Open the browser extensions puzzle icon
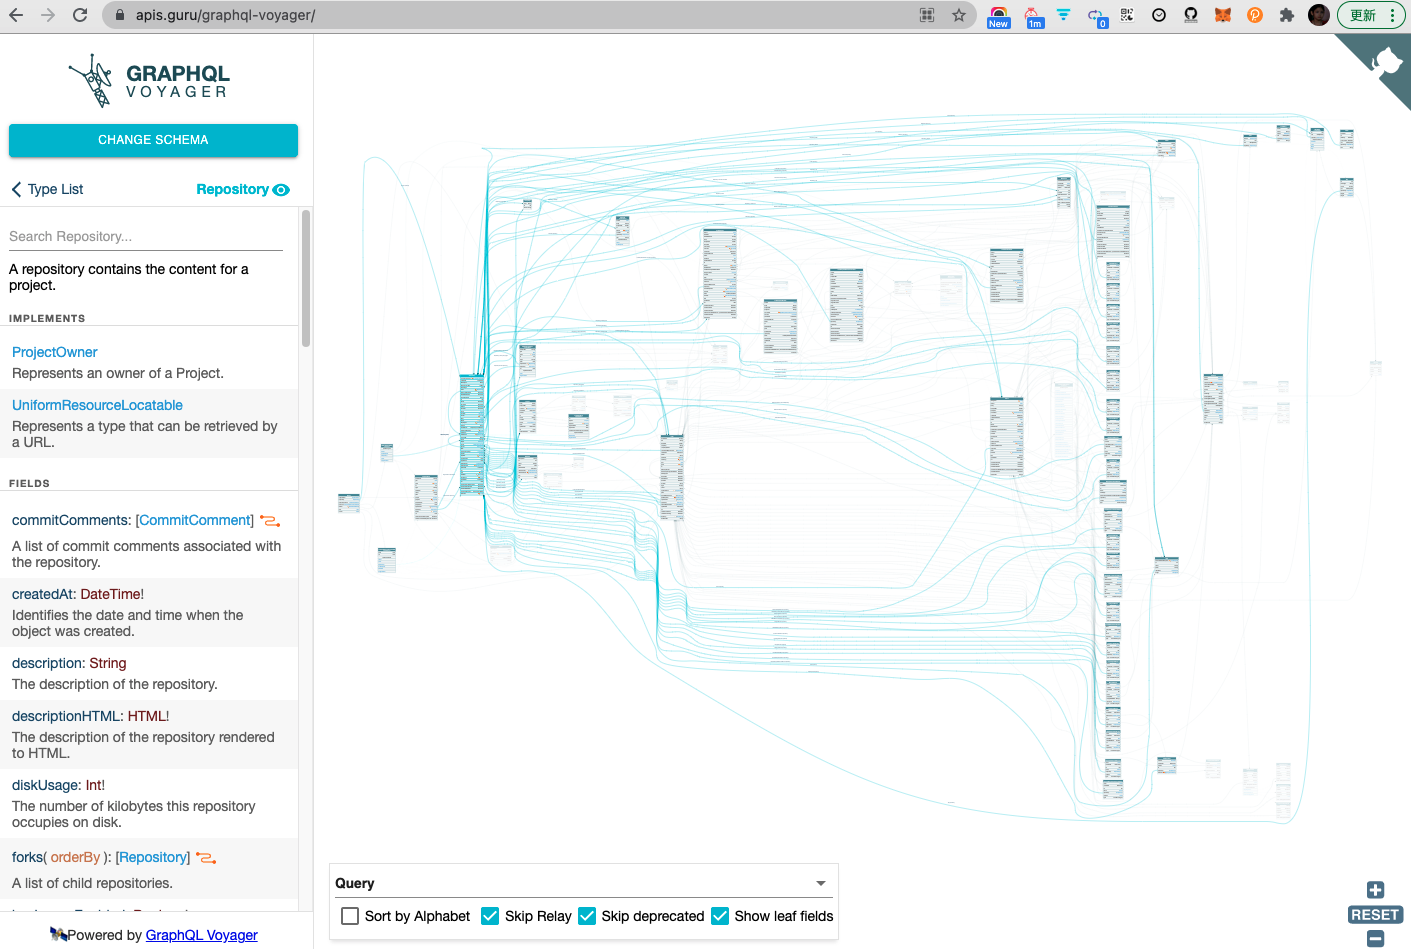The height and width of the screenshot is (949, 1411). pyautogui.click(x=1287, y=15)
